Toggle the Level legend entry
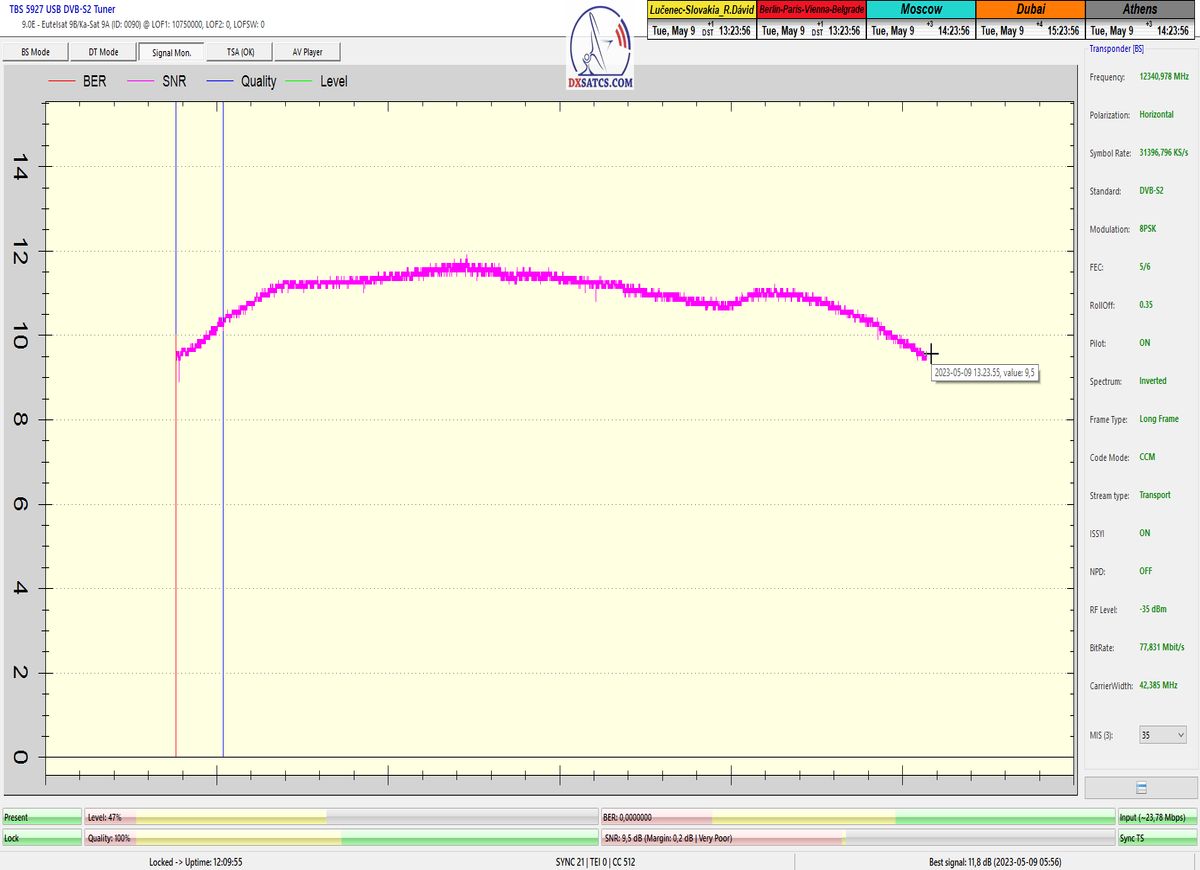Image resolution: width=1200 pixels, height=870 pixels. [316, 81]
